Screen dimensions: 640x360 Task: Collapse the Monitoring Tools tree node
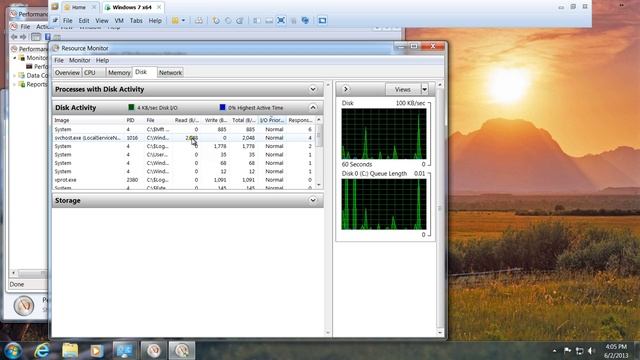(15, 58)
